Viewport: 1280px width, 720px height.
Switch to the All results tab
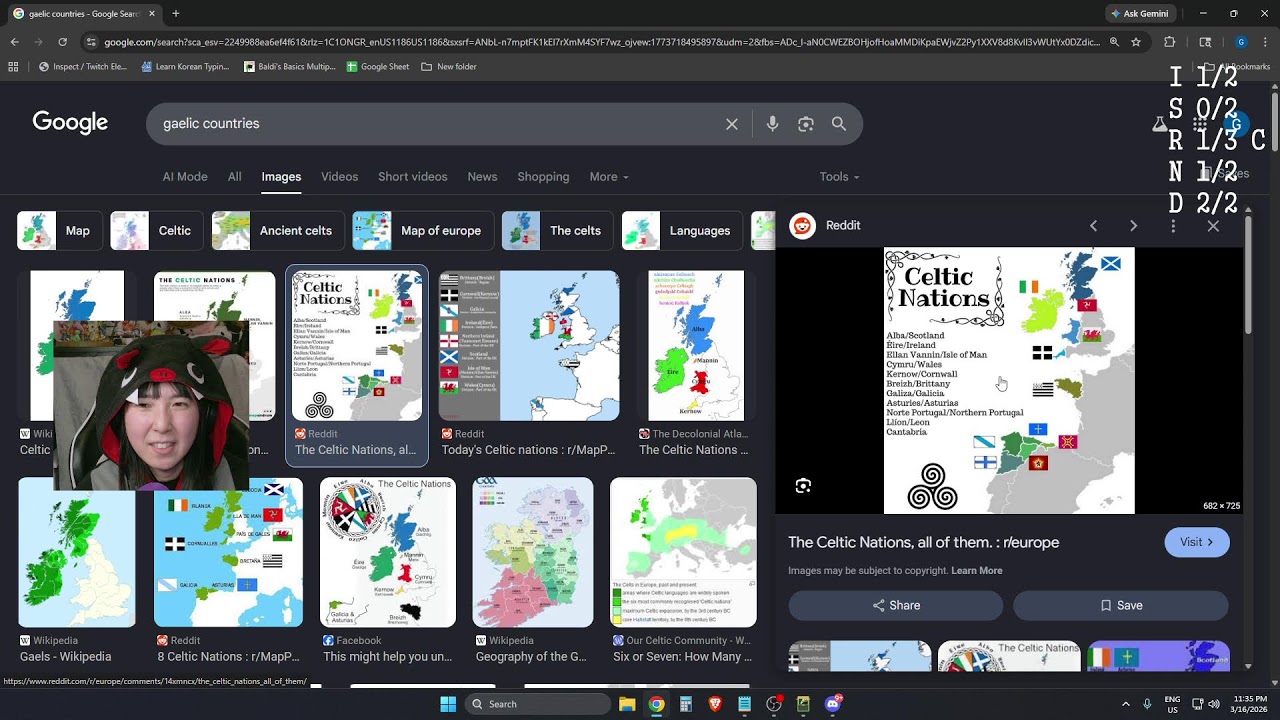234,177
